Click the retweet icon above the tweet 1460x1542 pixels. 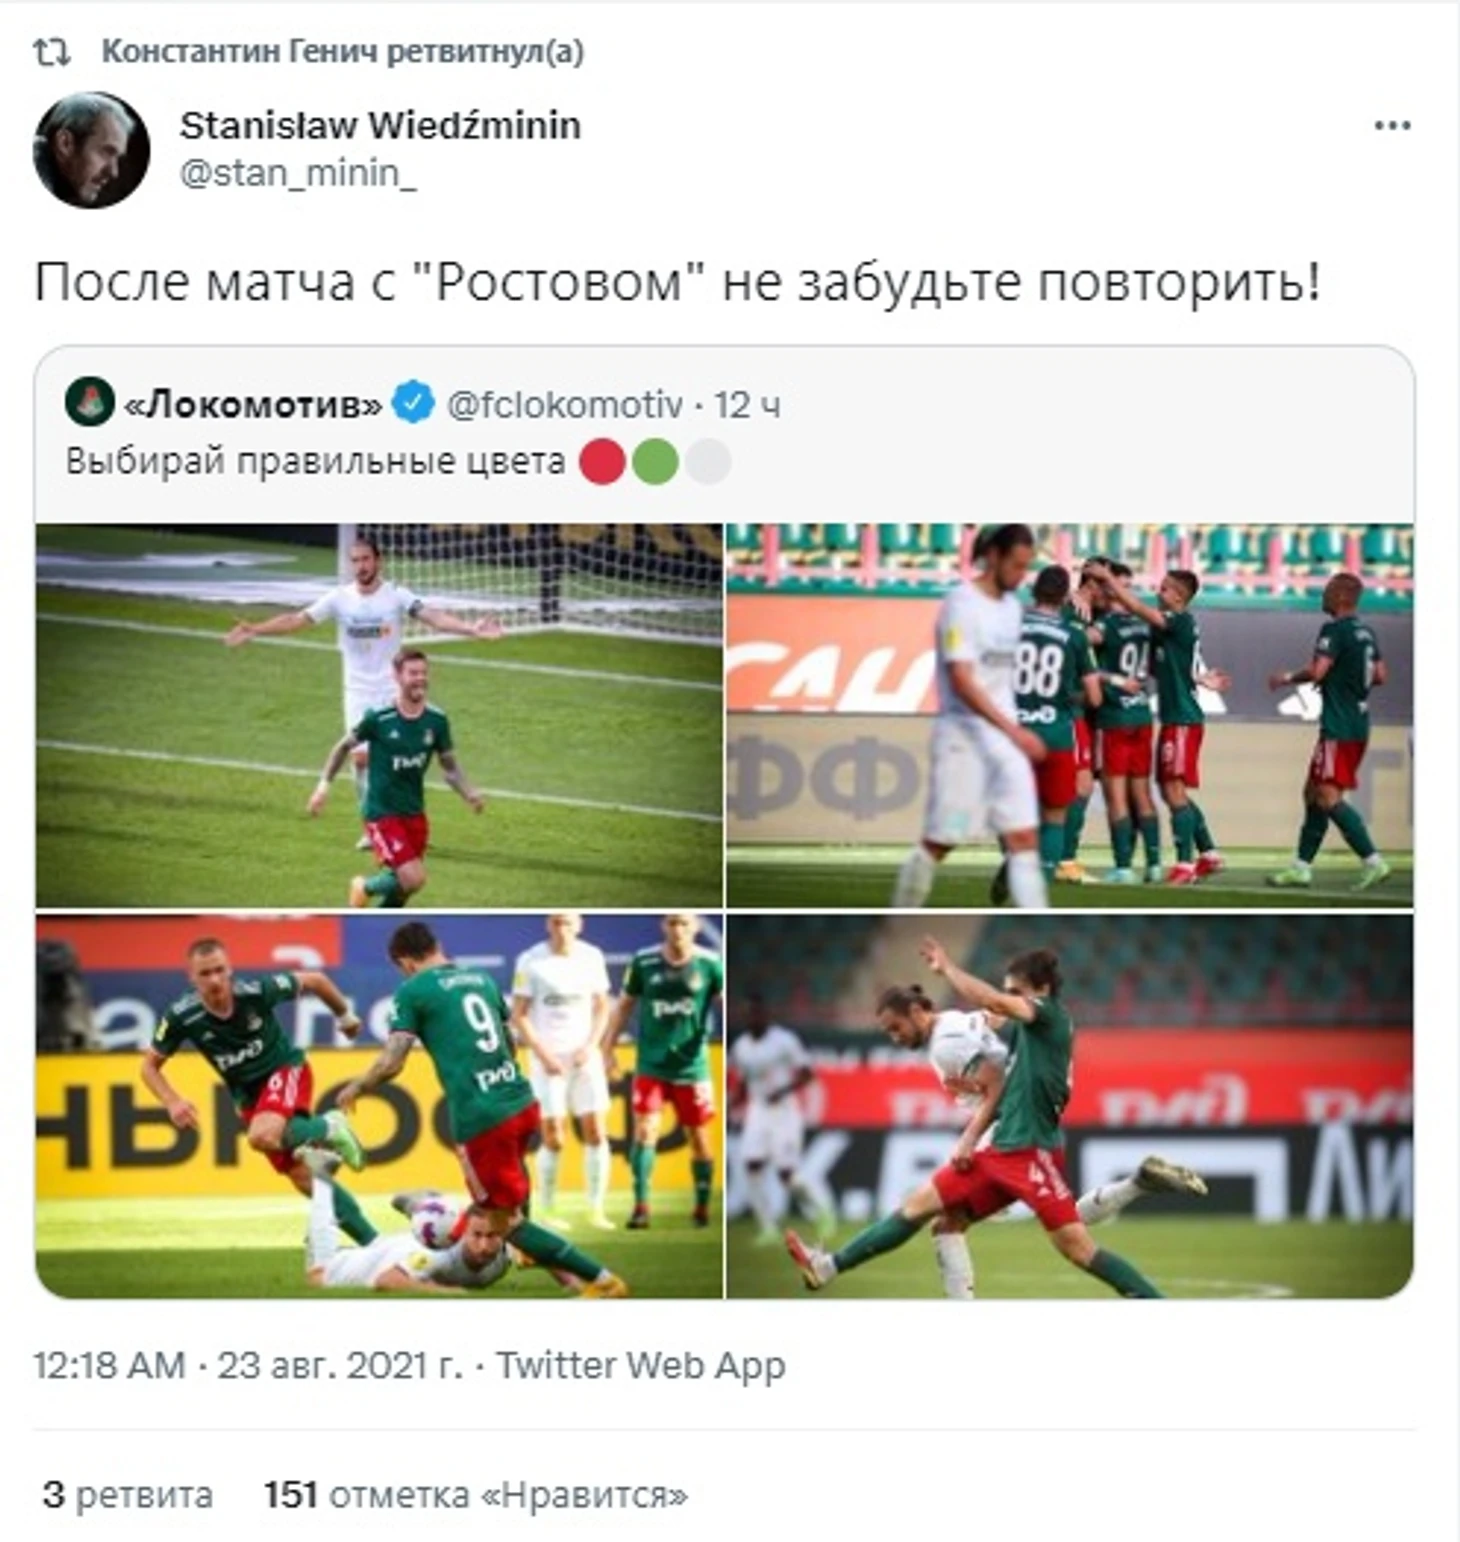52,52
